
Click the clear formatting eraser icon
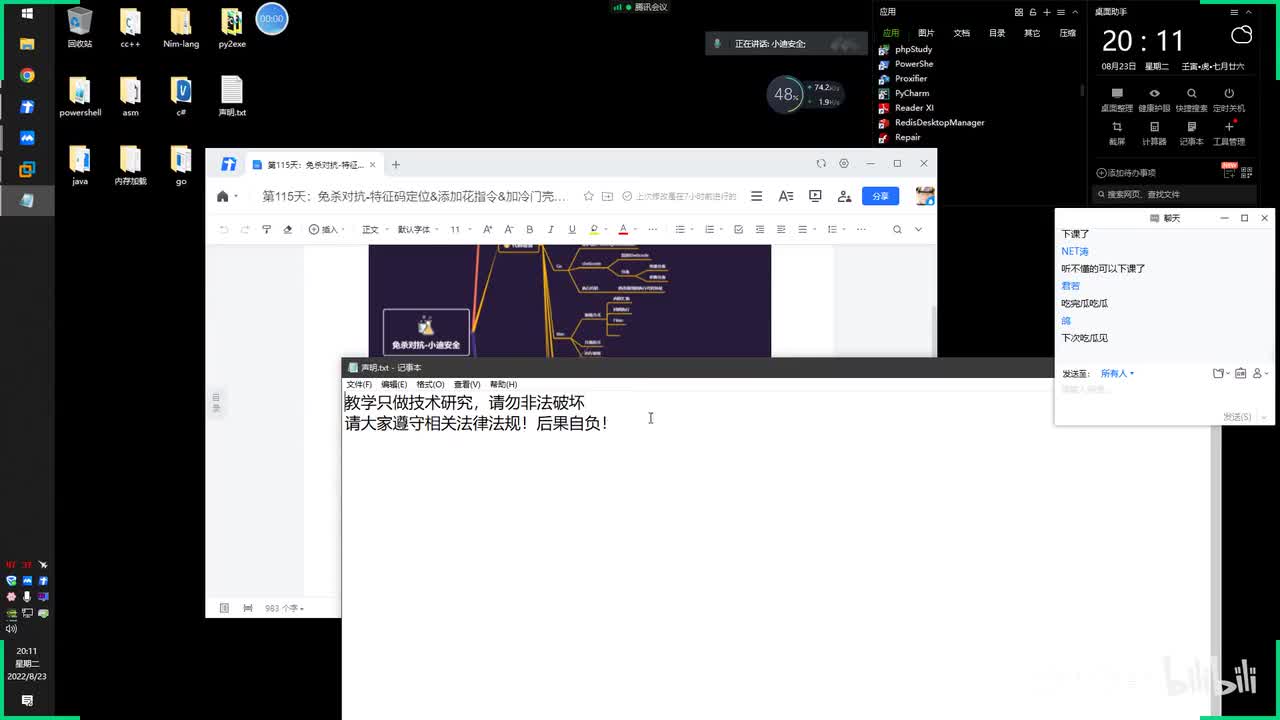(288, 229)
